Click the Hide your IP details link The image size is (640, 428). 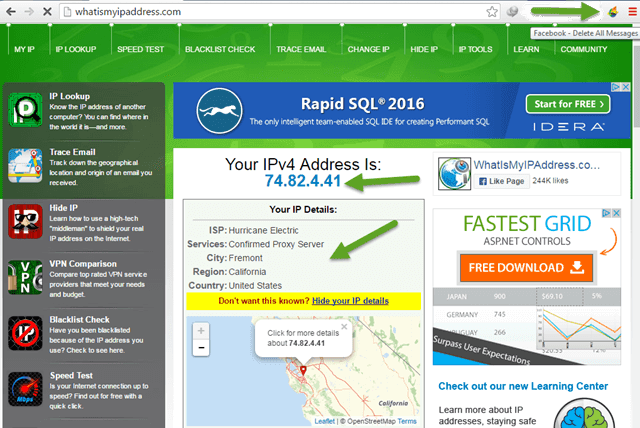(350, 301)
